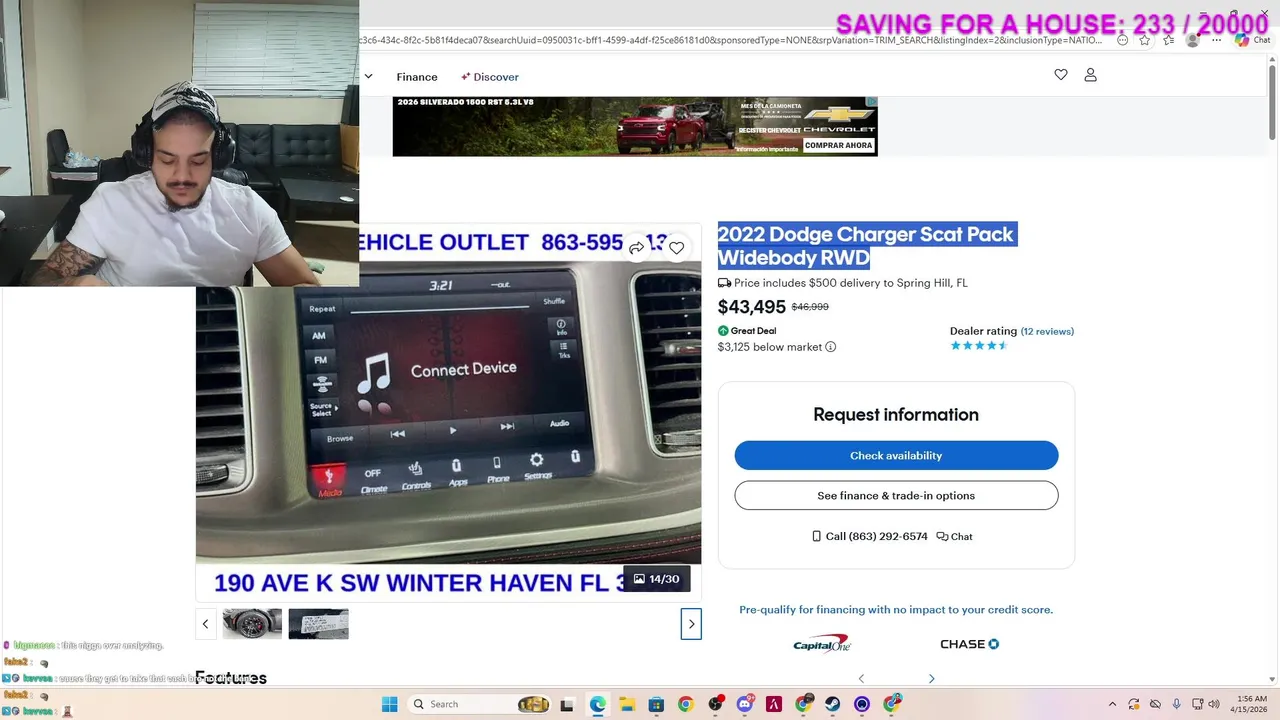Screen dimensions: 1280x720
Task: Click the cloud sync icon in system tray
Action: [x=1155, y=704]
